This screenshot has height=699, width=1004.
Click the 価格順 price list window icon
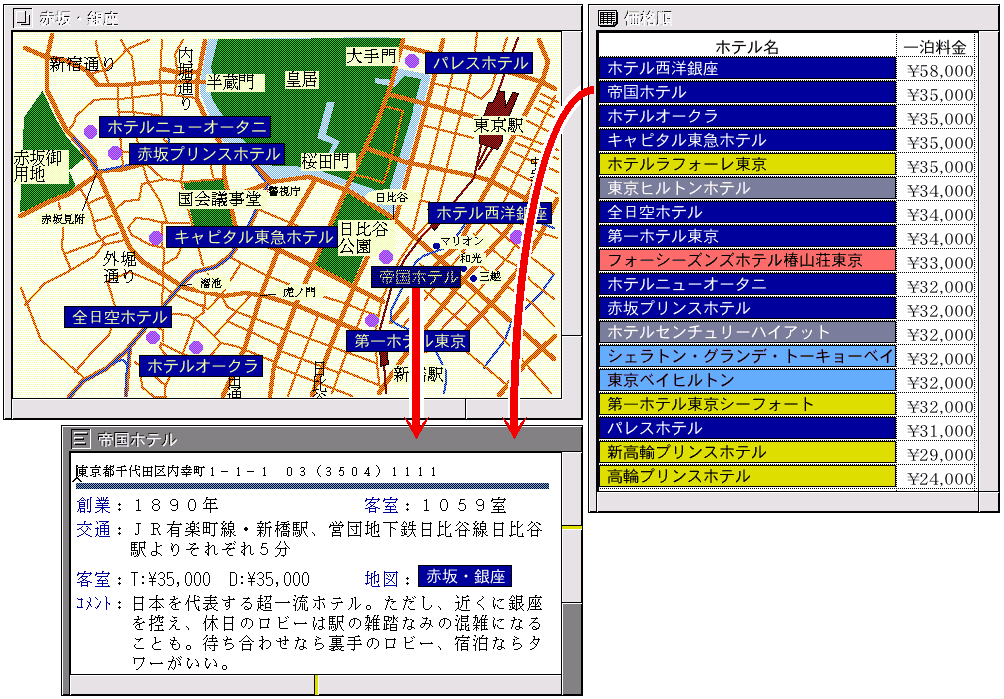tap(606, 17)
